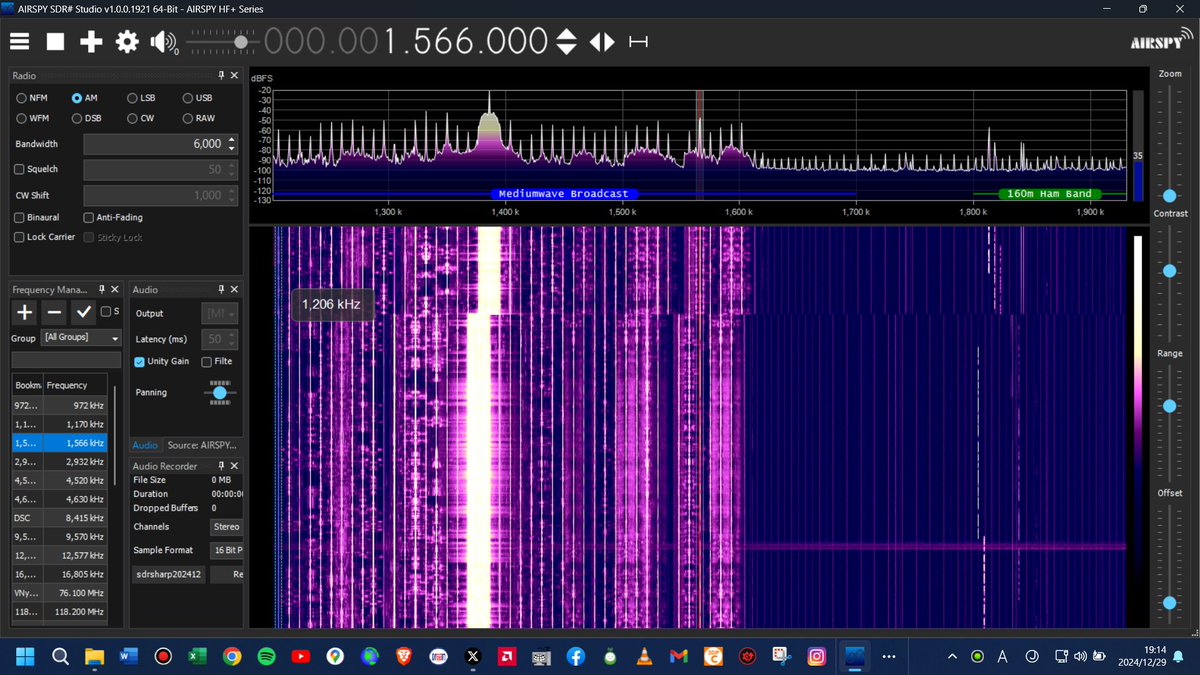Open the [All Groups] dropdown
This screenshot has width=1200, height=675.
point(80,338)
